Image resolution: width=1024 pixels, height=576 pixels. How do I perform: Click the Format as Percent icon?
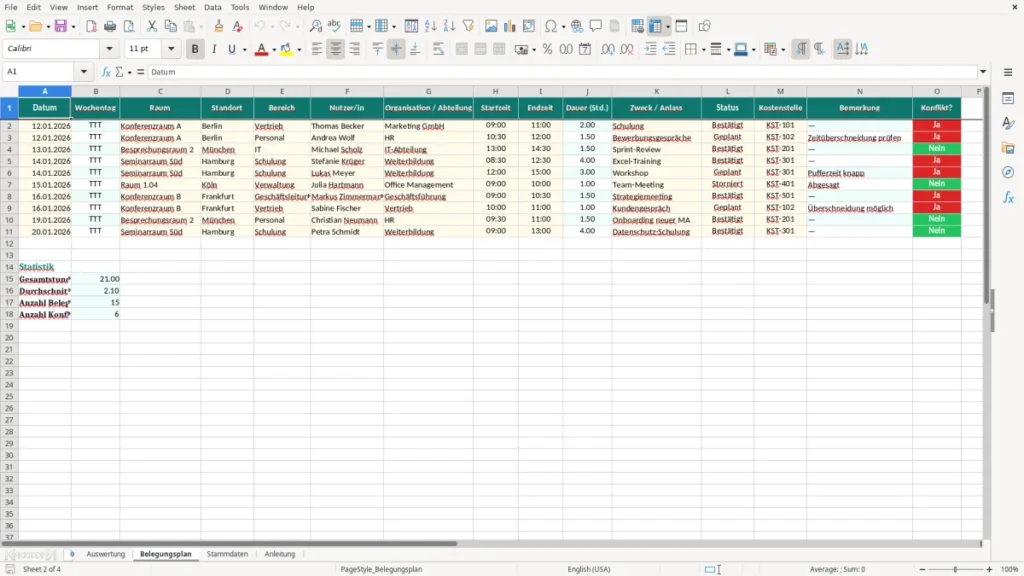tap(547, 49)
